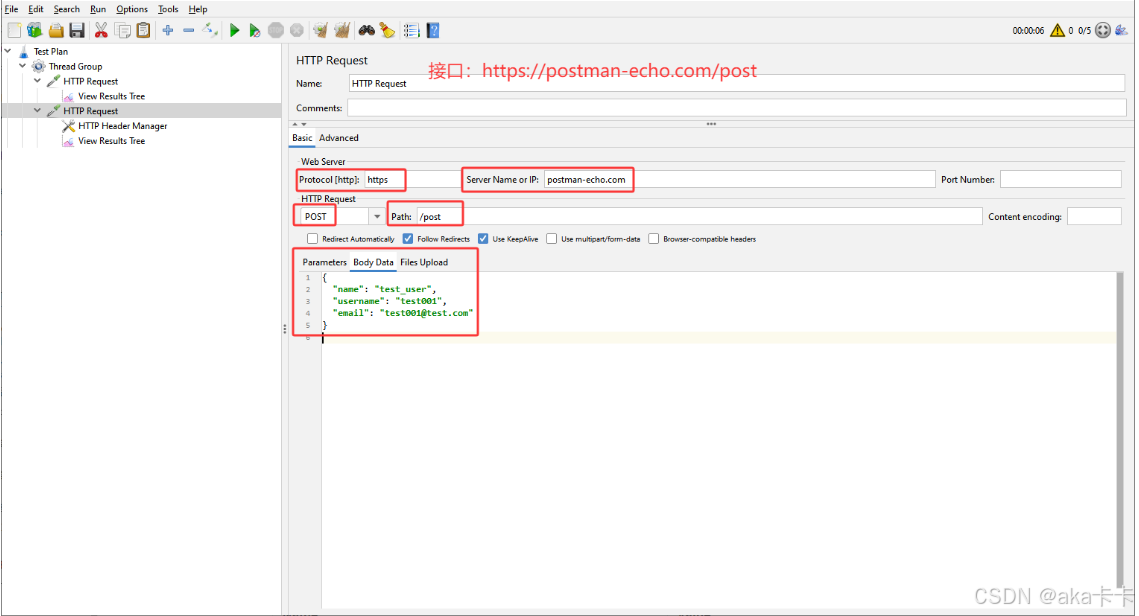Select HTTP Header Manager in the tree
The width and height of the screenshot is (1139, 616).
click(x=122, y=126)
